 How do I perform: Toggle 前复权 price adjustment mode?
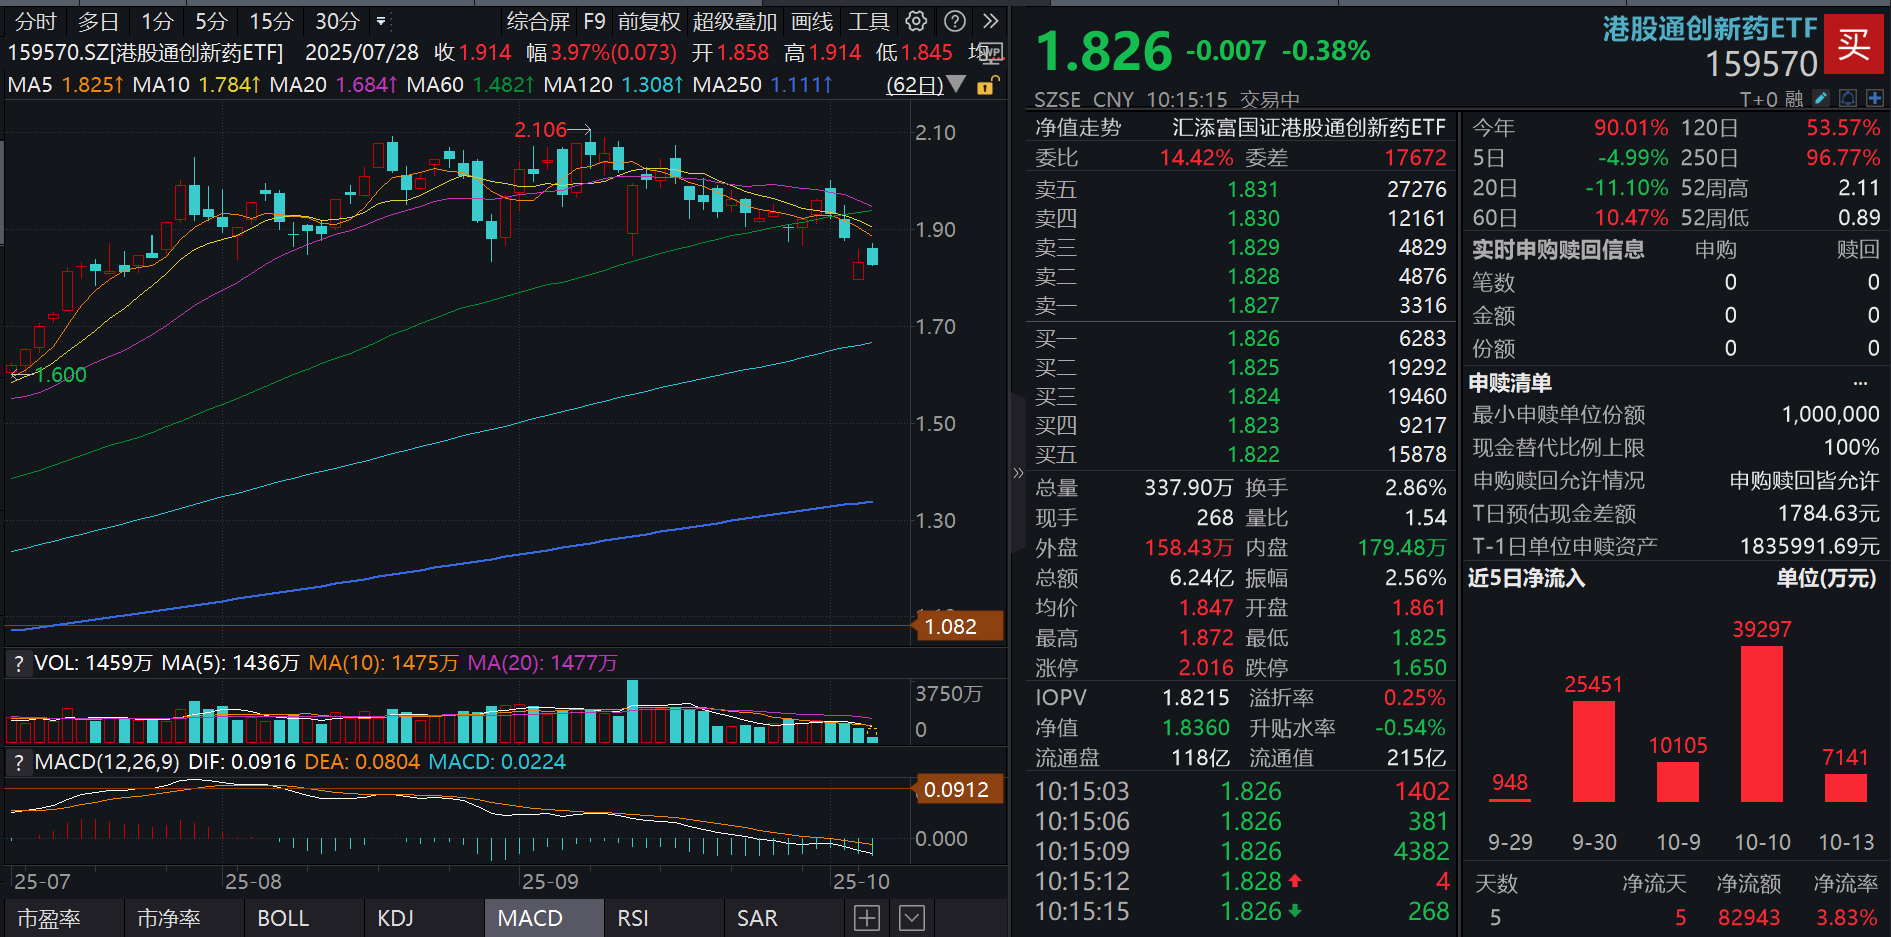tap(648, 21)
